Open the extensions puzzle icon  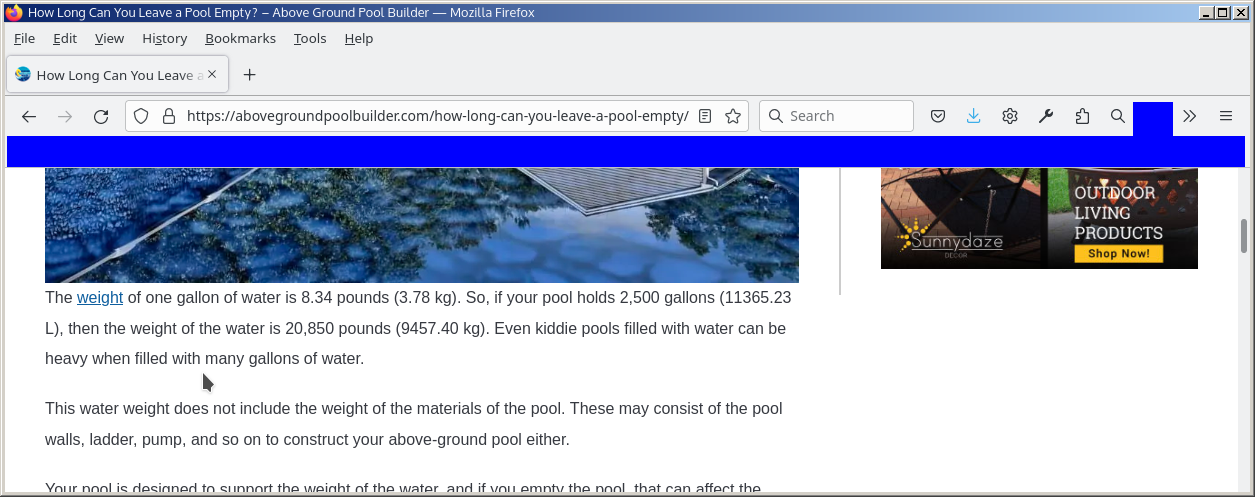(x=1082, y=116)
